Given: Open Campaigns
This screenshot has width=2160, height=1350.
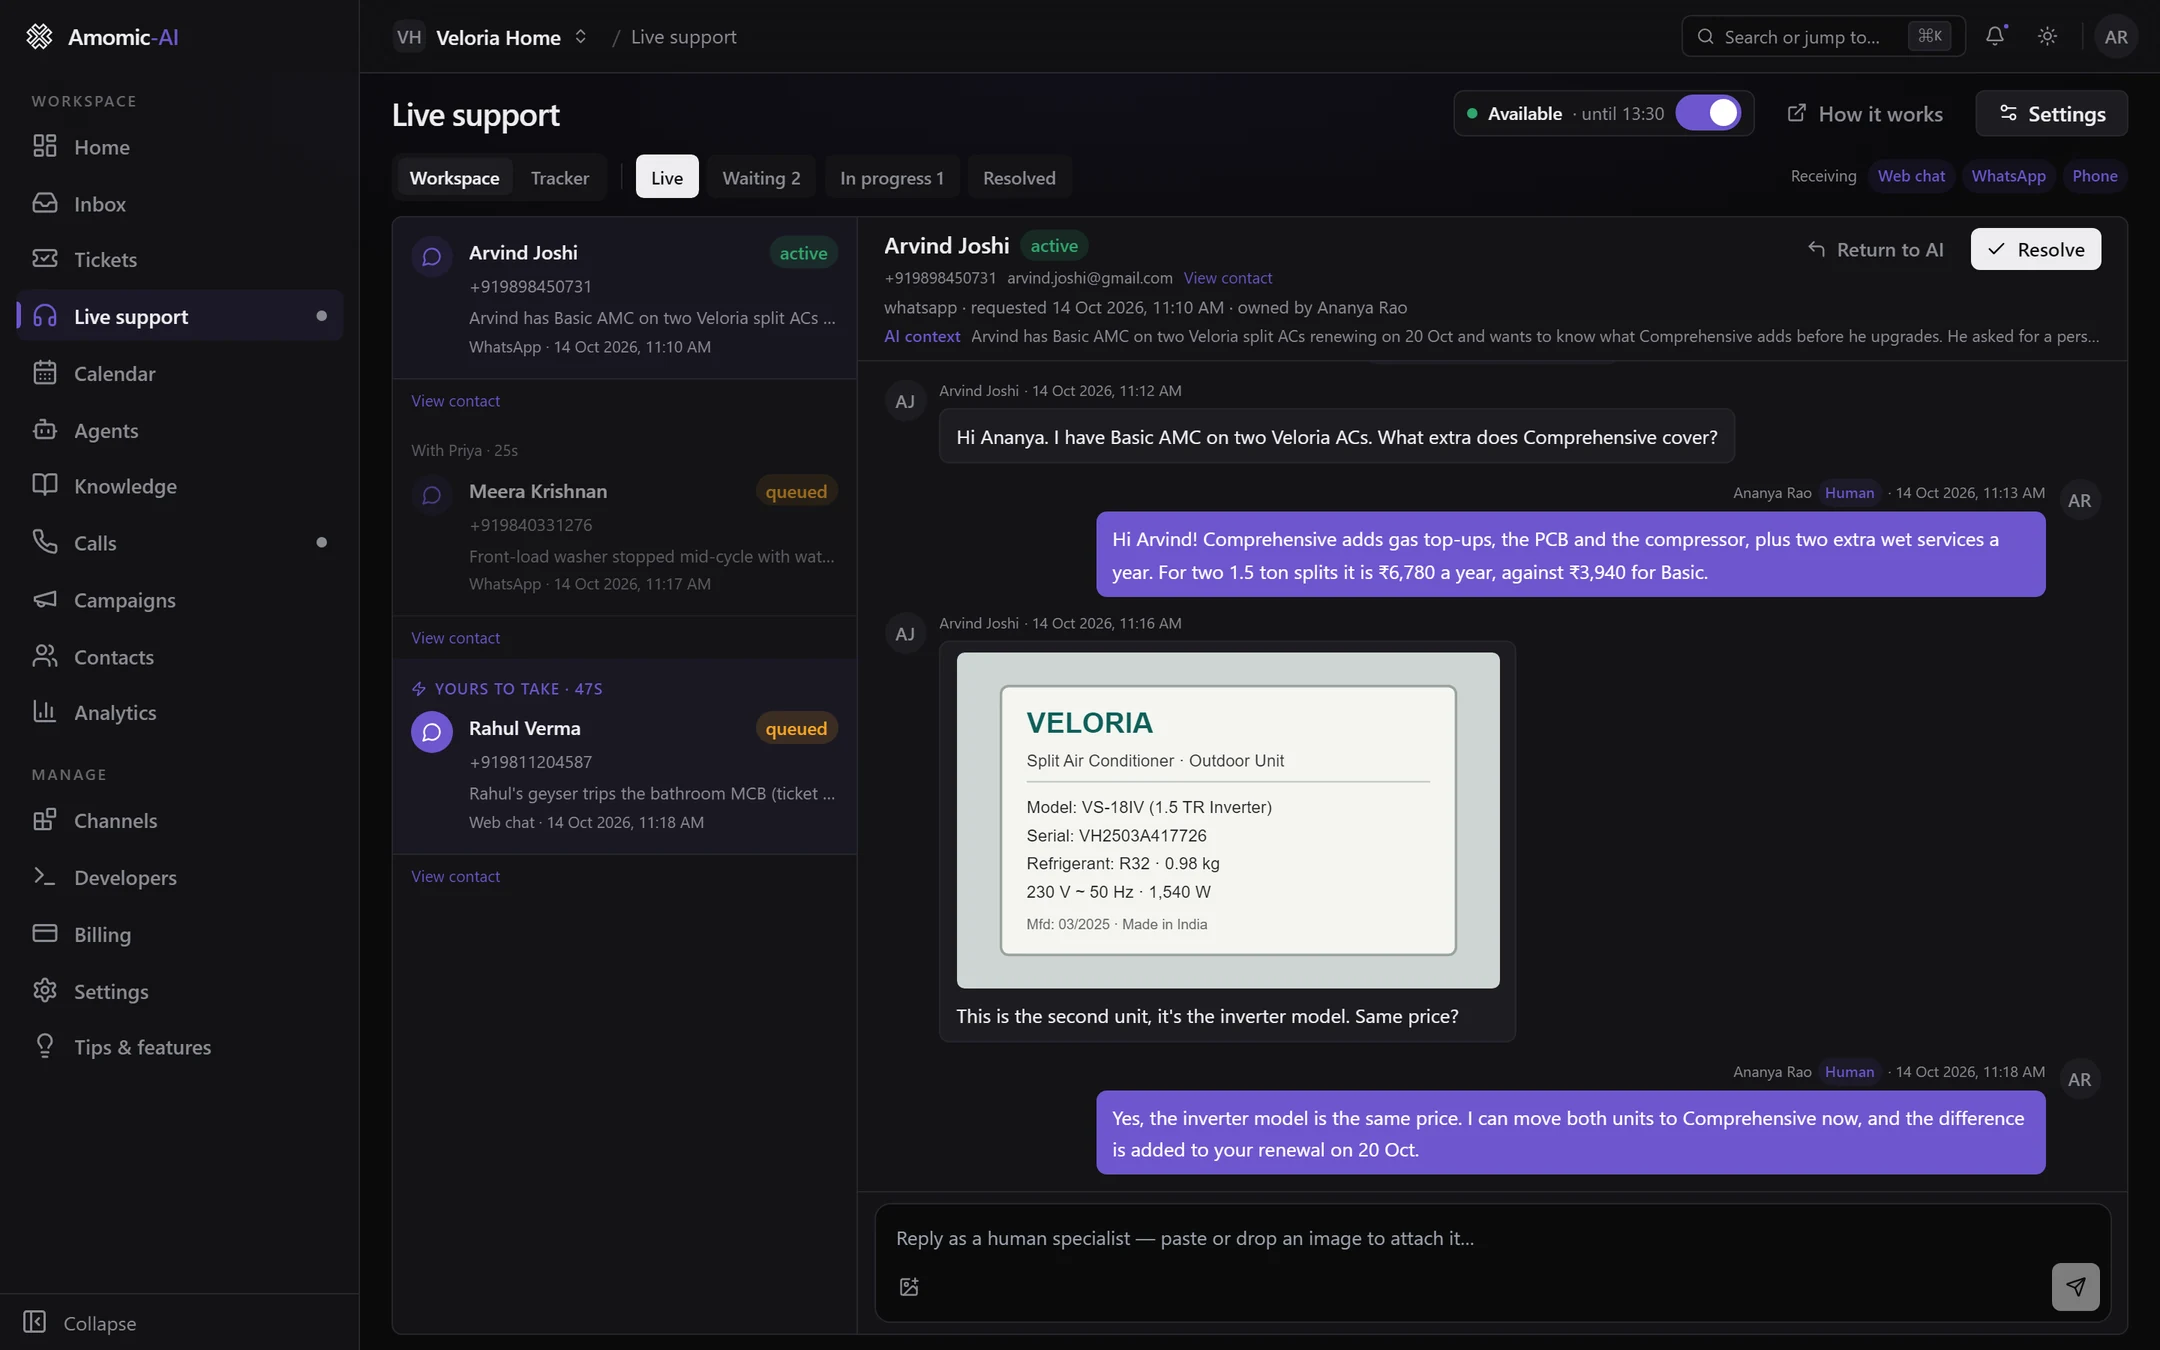Looking at the screenshot, I should pyautogui.click(x=180, y=600).
